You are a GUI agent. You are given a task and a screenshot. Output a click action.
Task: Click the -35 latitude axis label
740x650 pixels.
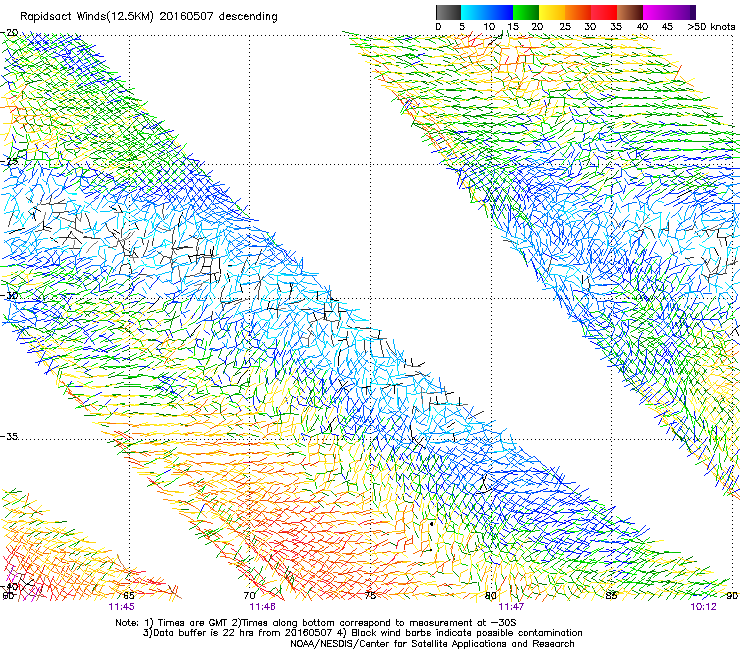9,436
